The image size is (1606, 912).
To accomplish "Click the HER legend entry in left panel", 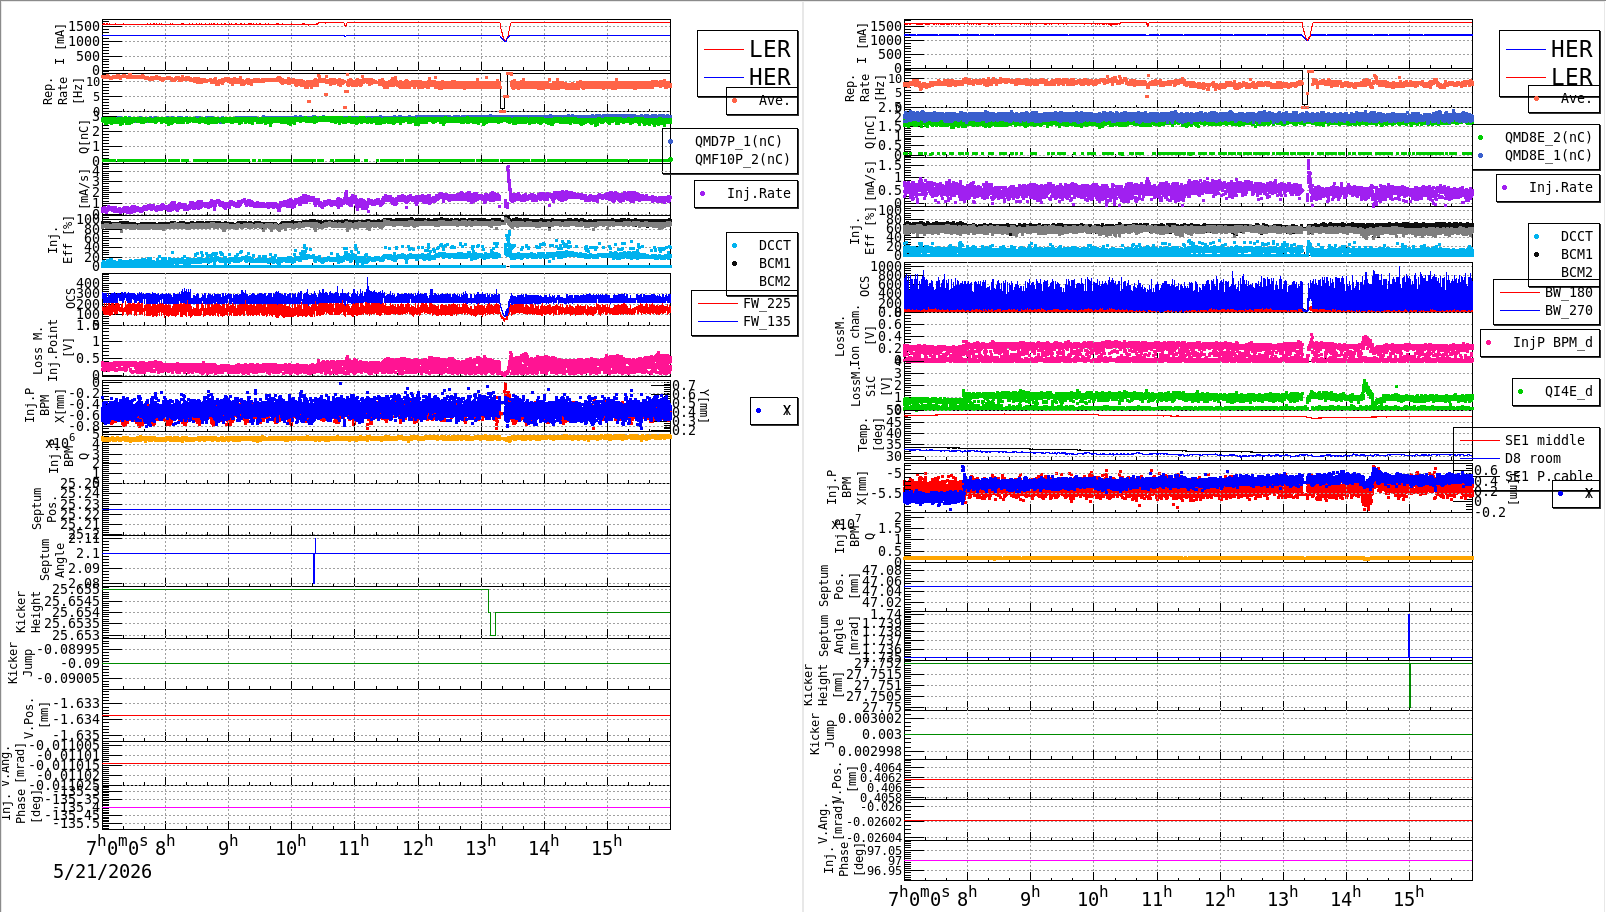I will tap(769, 77).
